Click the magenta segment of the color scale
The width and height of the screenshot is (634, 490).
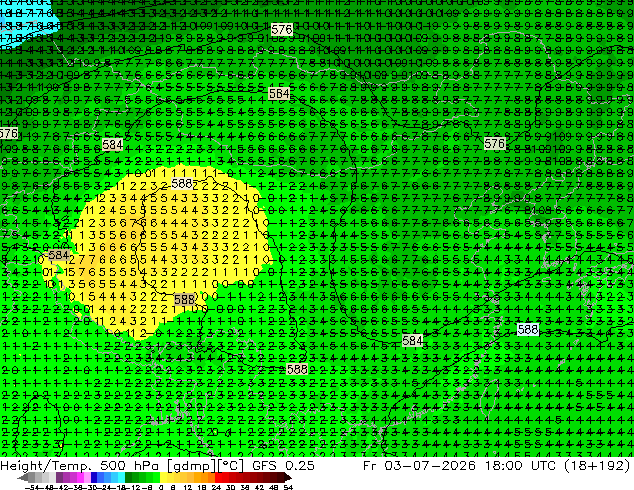pos(80,478)
